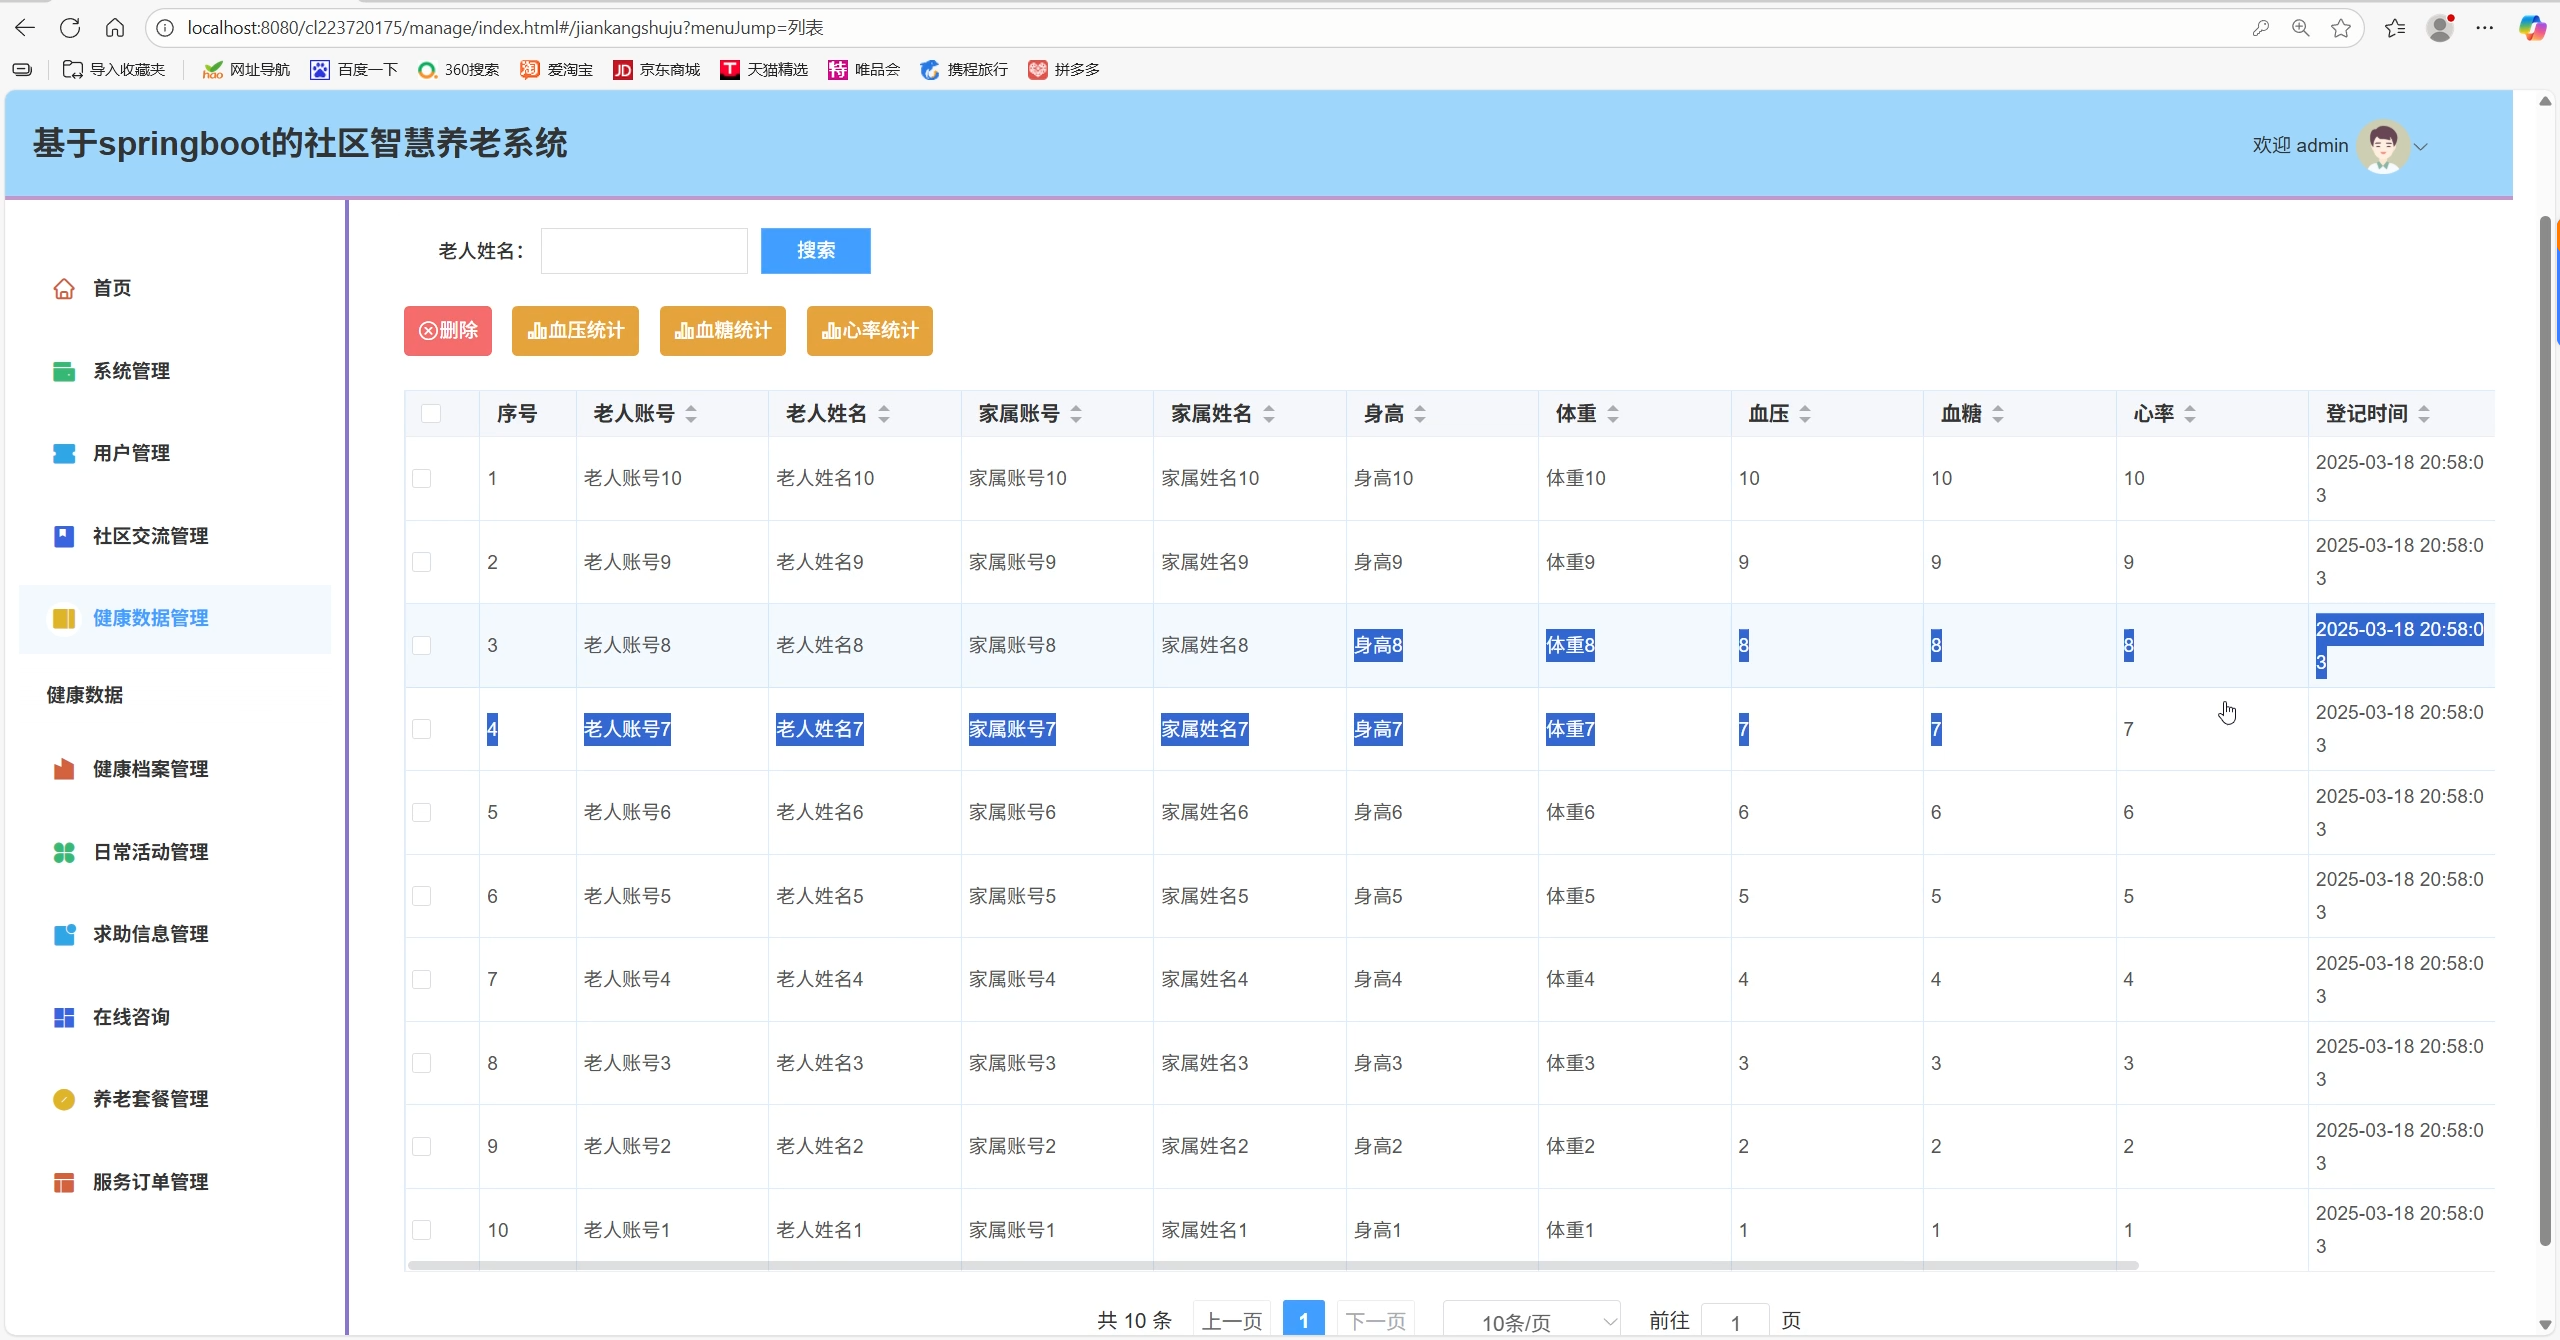The image size is (2560, 1340).
Task: Click the green 系统管理 sidebar icon
Action: pyautogui.click(x=64, y=372)
